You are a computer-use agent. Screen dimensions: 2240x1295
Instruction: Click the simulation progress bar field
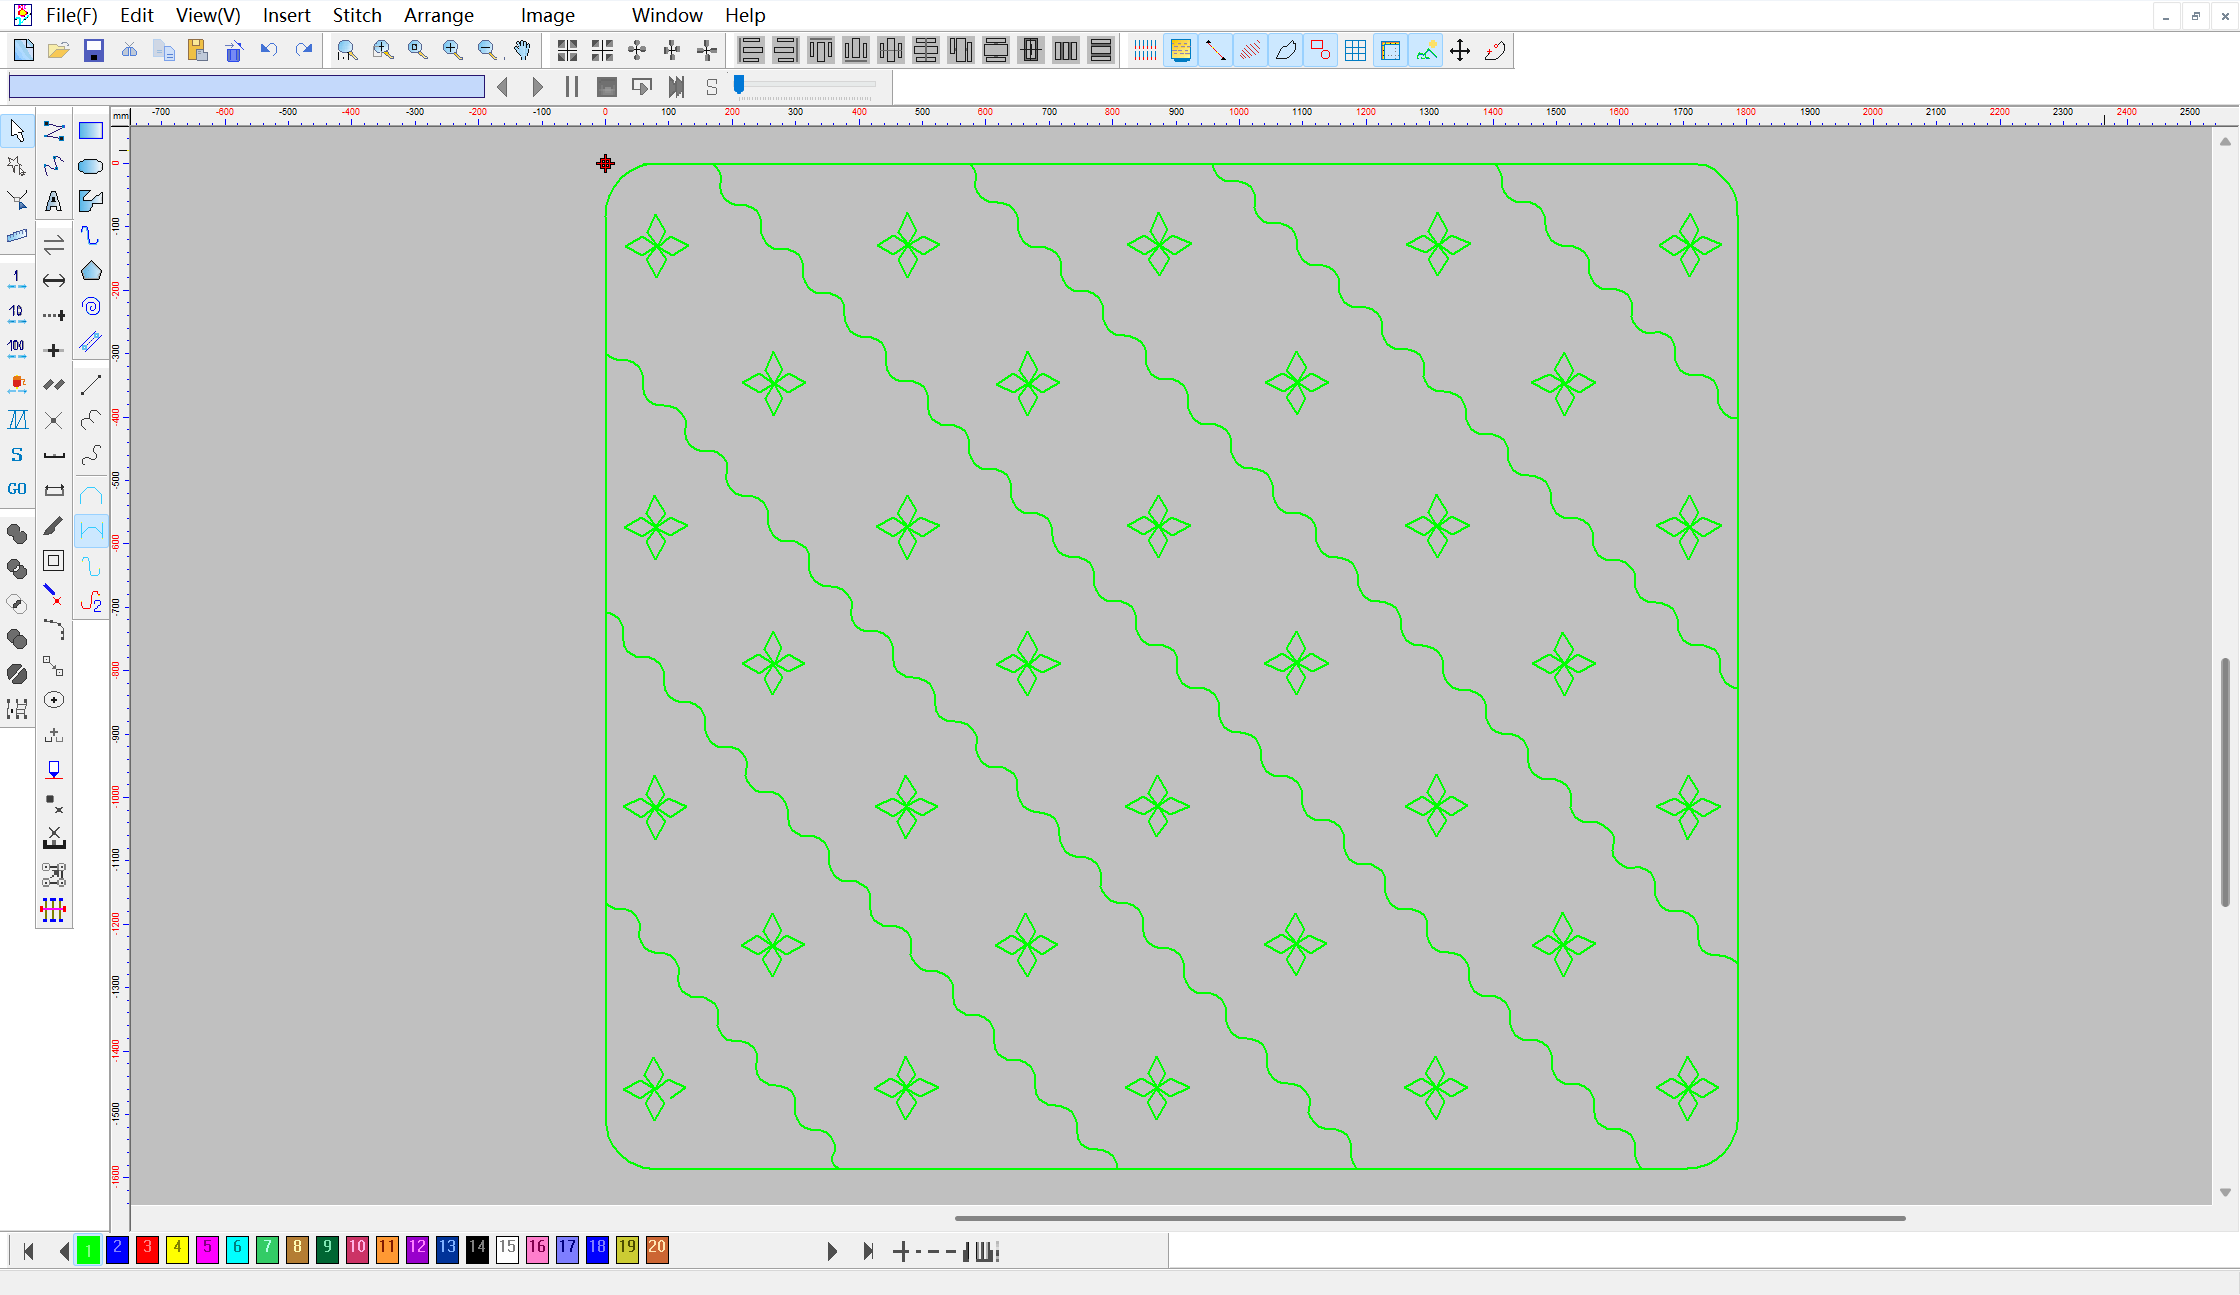247,86
